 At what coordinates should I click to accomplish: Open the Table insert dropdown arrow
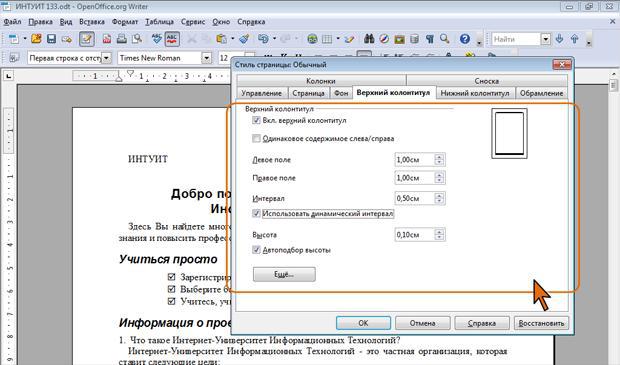338,39
